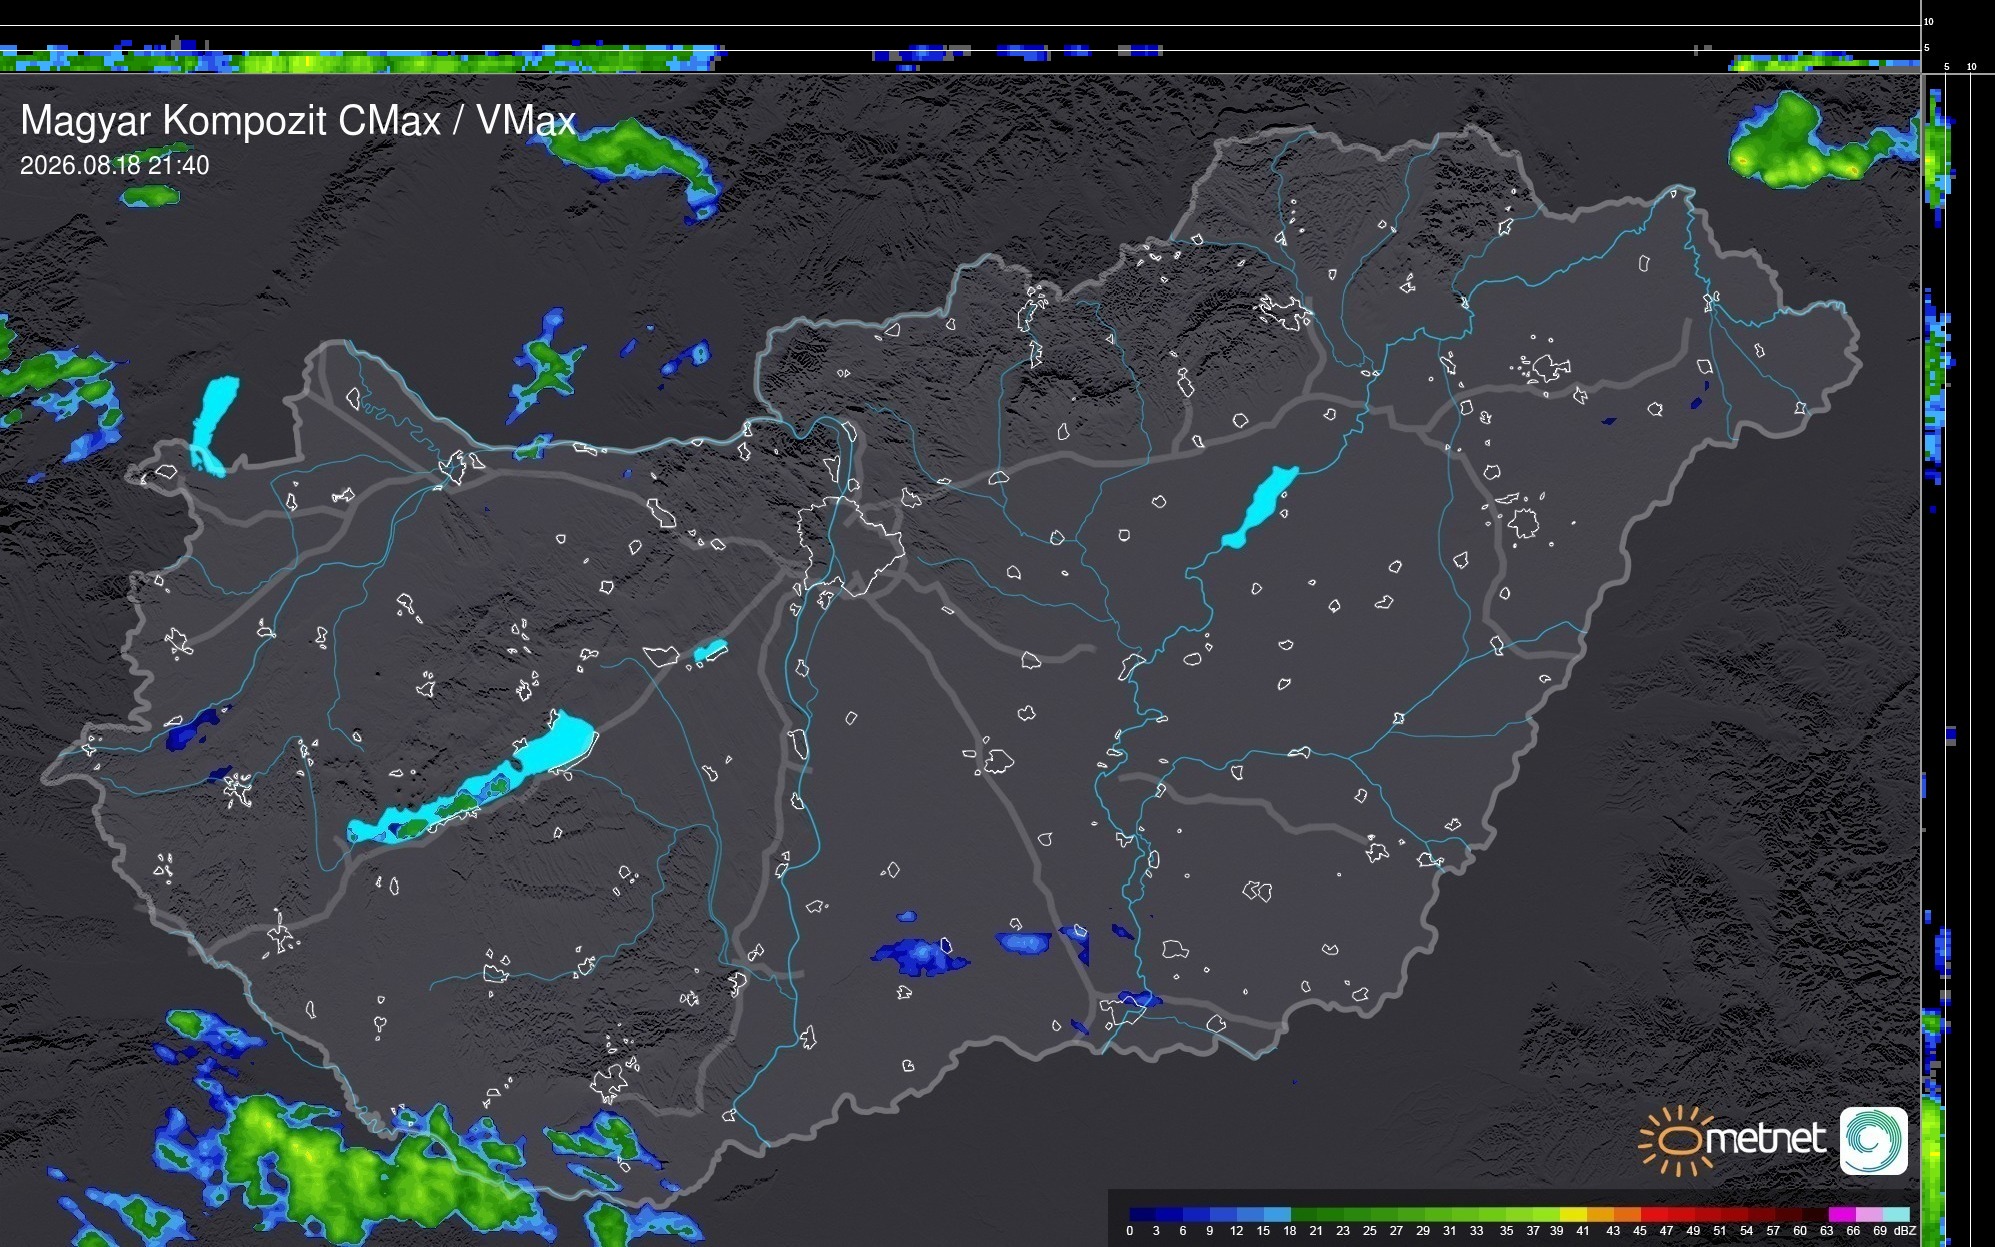Screen dimensions: 1995x1247
Task: Click the 'dBZ' unit label
Action: pyautogui.click(x=1904, y=1231)
